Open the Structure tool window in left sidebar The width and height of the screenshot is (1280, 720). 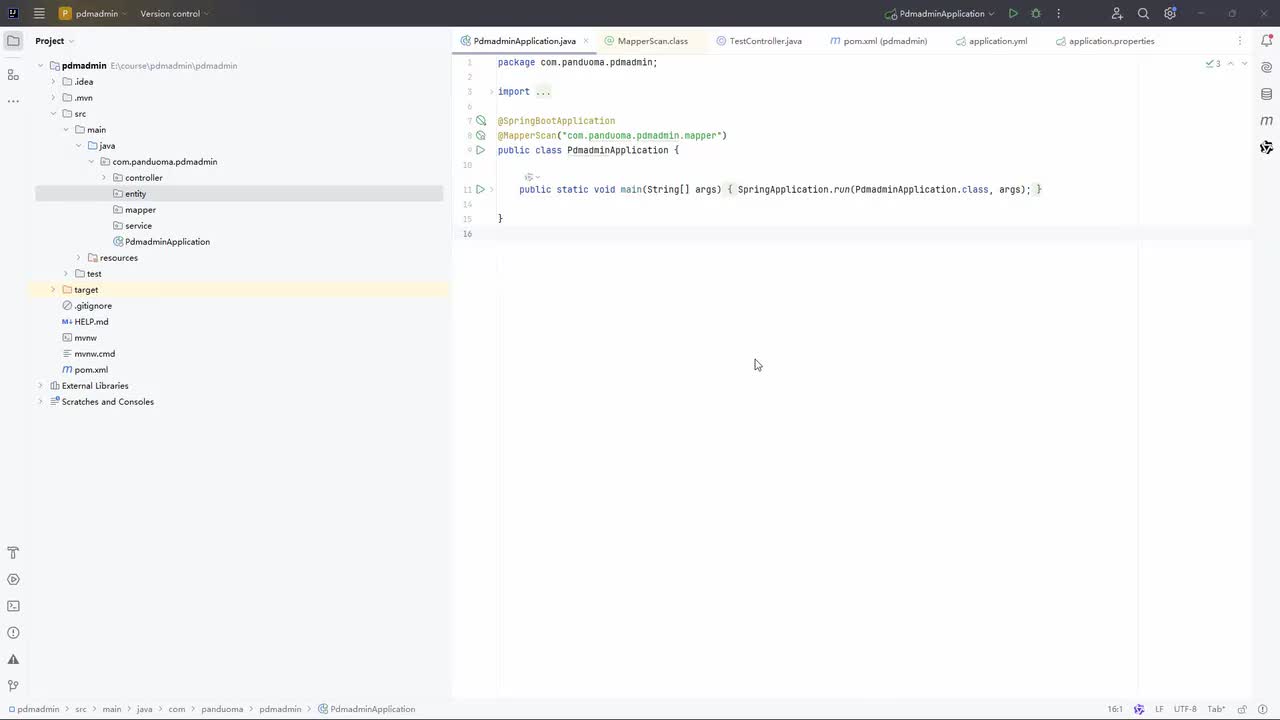(13, 75)
